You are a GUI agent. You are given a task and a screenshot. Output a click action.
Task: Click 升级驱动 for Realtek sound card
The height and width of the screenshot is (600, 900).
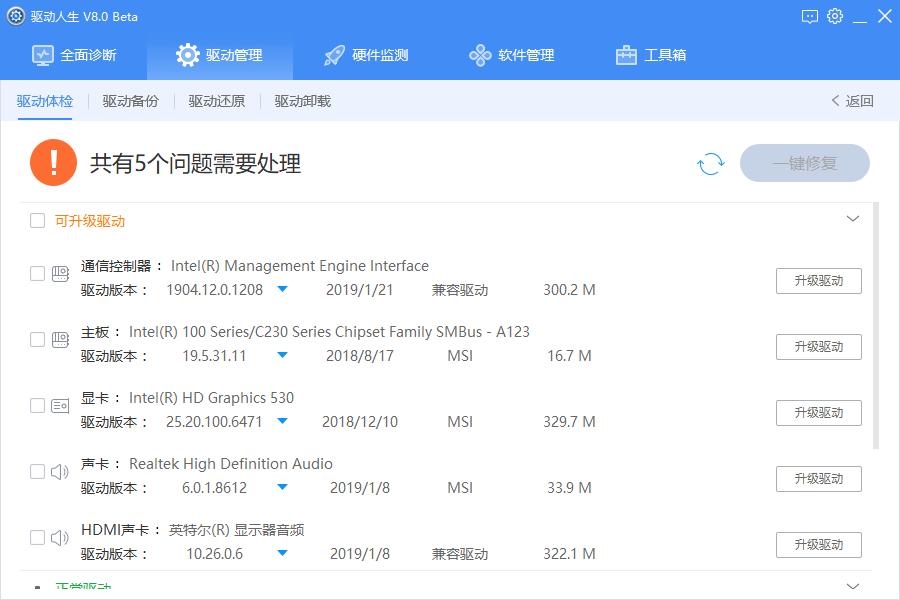point(820,478)
